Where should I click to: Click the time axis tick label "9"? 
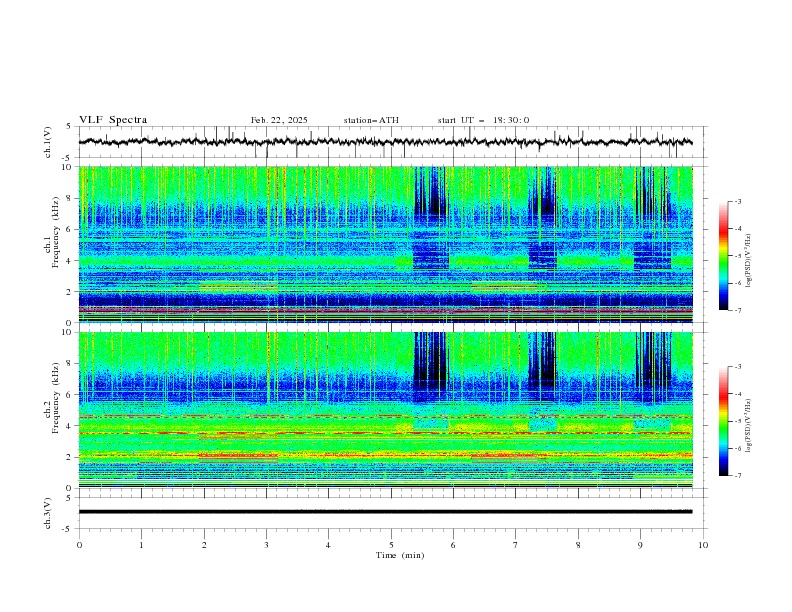640,545
